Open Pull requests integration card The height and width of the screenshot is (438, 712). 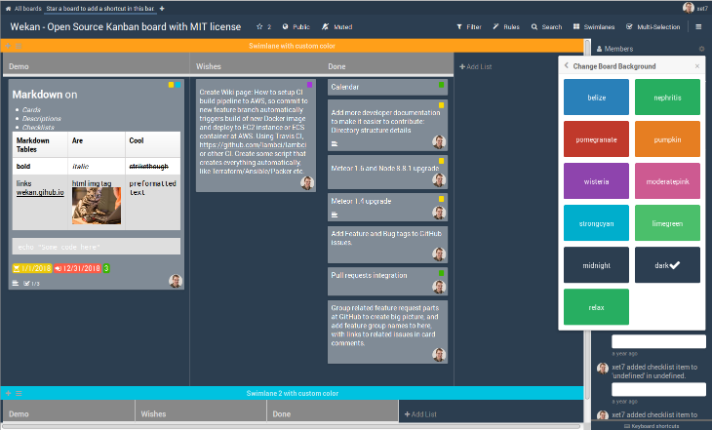(x=387, y=281)
